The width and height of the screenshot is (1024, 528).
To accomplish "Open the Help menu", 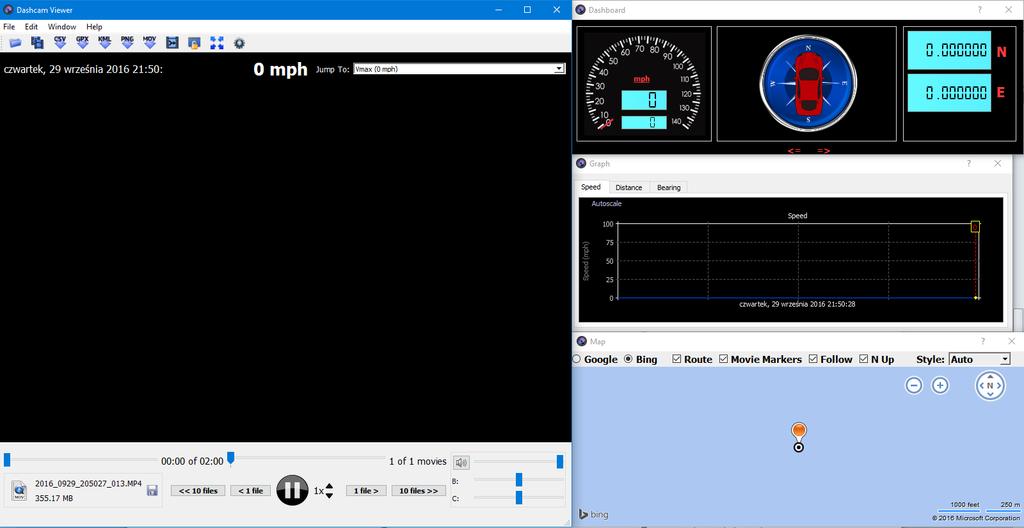I will [95, 27].
